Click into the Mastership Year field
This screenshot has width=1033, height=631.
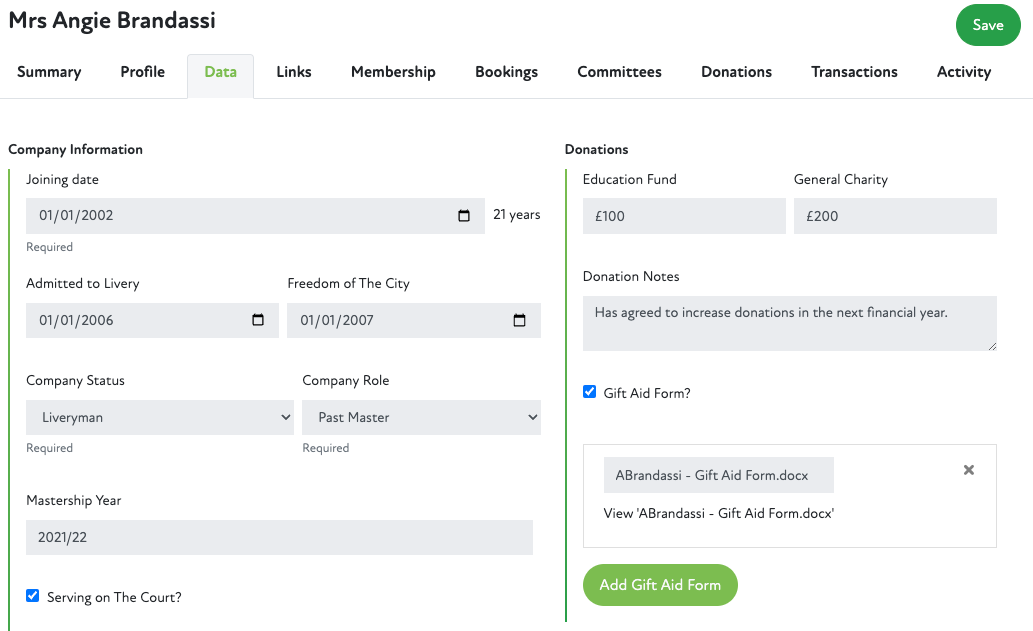tap(279, 538)
